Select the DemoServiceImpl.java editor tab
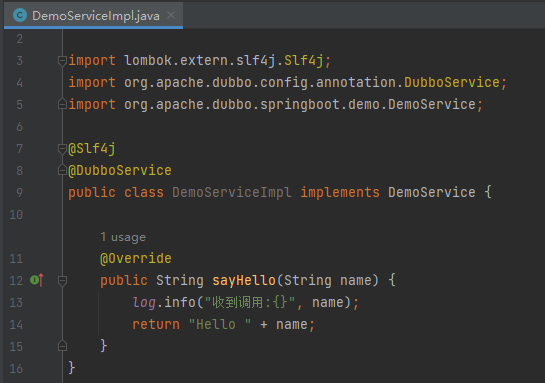The height and width of the screenshot is (383, 545). (x=93, y=15)
